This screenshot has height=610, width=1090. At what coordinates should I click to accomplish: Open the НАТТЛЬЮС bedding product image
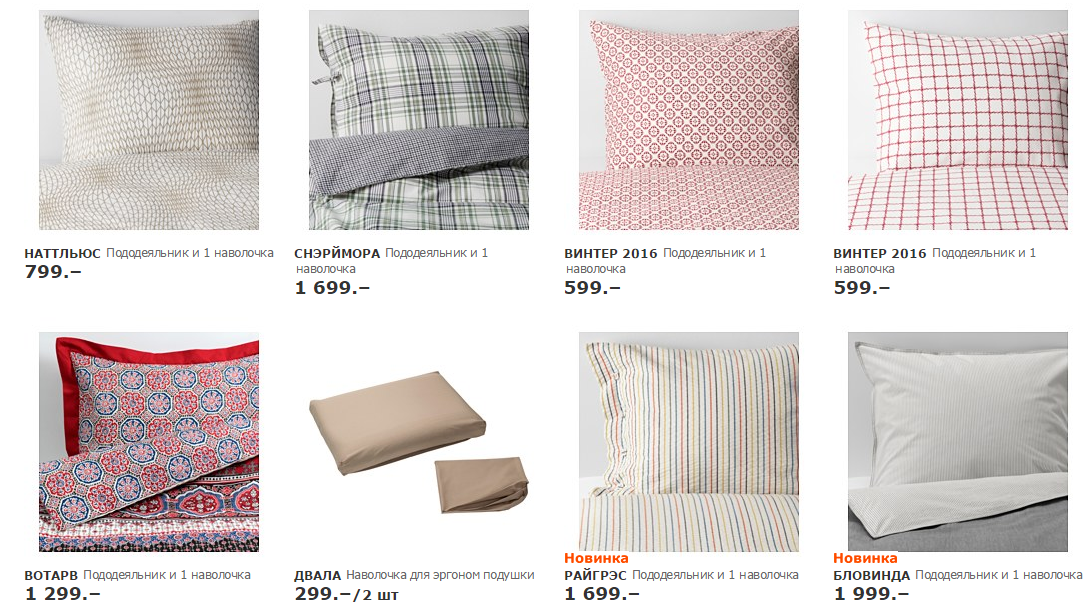pos(149,120)
